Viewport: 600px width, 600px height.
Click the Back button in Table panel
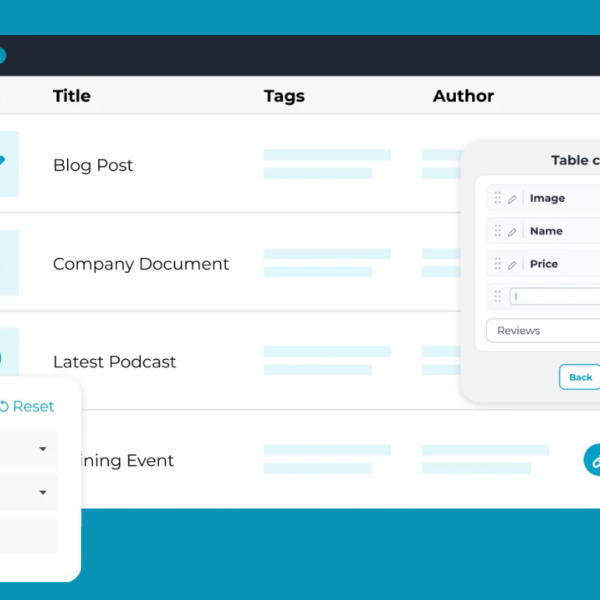(579, 377)
